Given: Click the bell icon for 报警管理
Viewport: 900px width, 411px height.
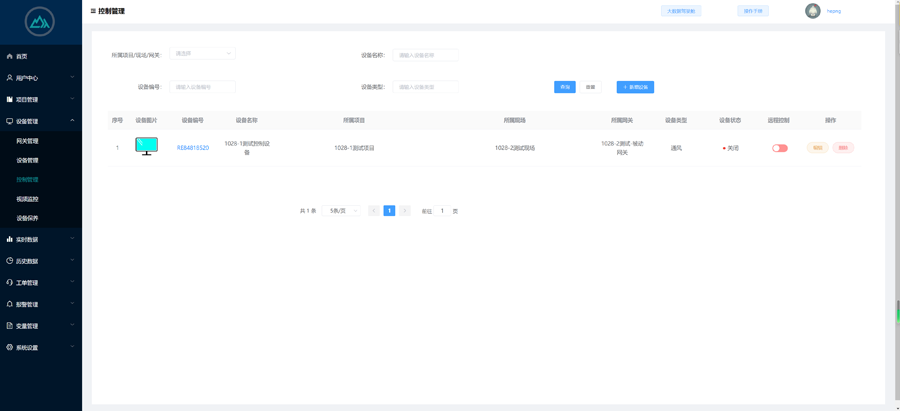Looking at the screenshot, I should pyautogui.click(x=10, y=304).
